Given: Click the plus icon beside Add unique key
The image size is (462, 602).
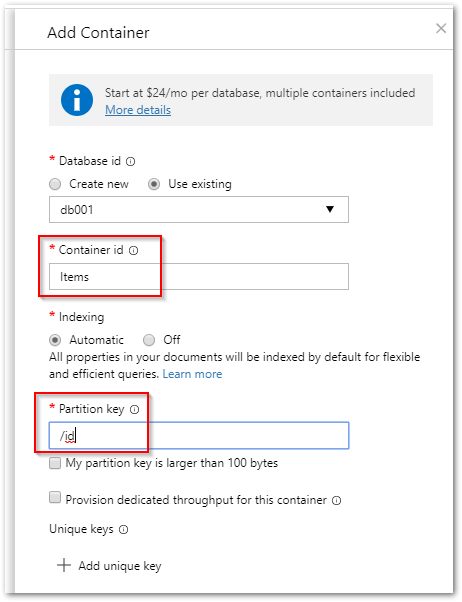Looking at the screenshot, I should 64,566.
